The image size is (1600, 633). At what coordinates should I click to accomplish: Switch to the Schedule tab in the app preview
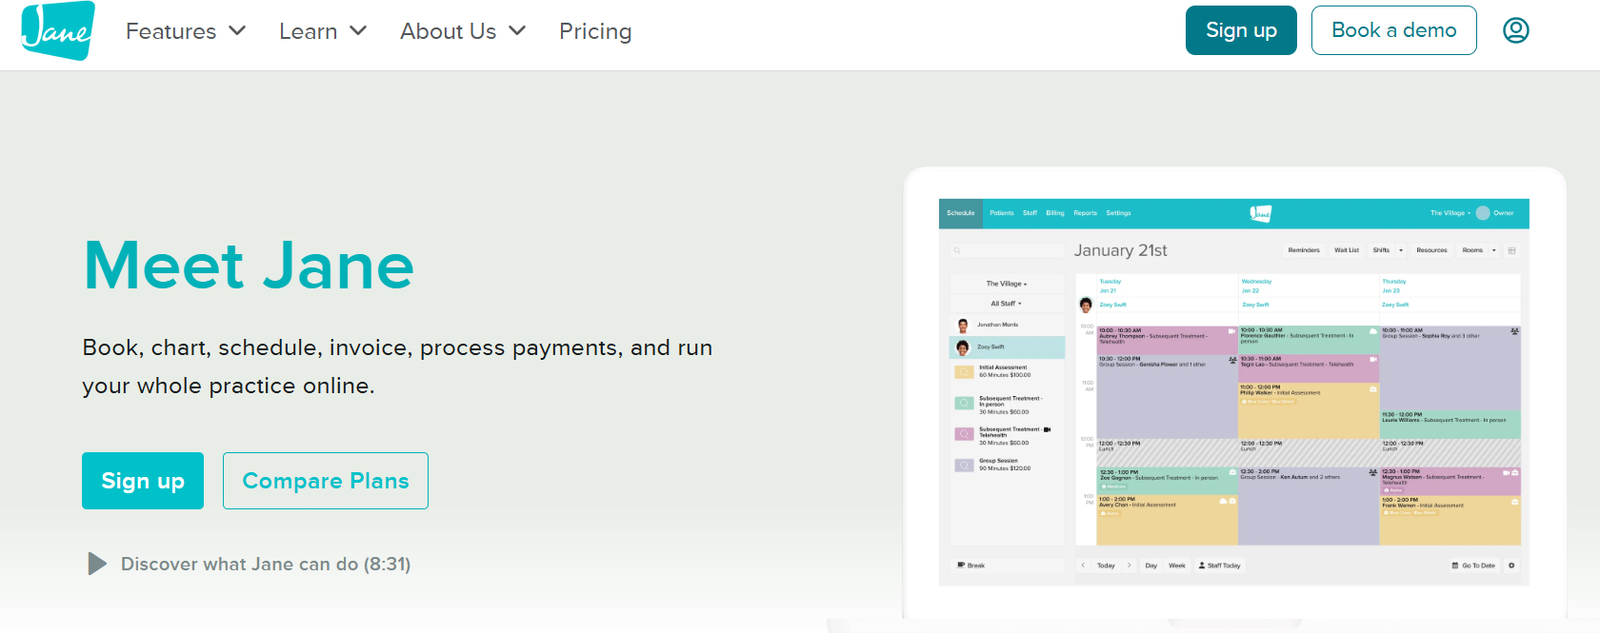click(961, 213)
